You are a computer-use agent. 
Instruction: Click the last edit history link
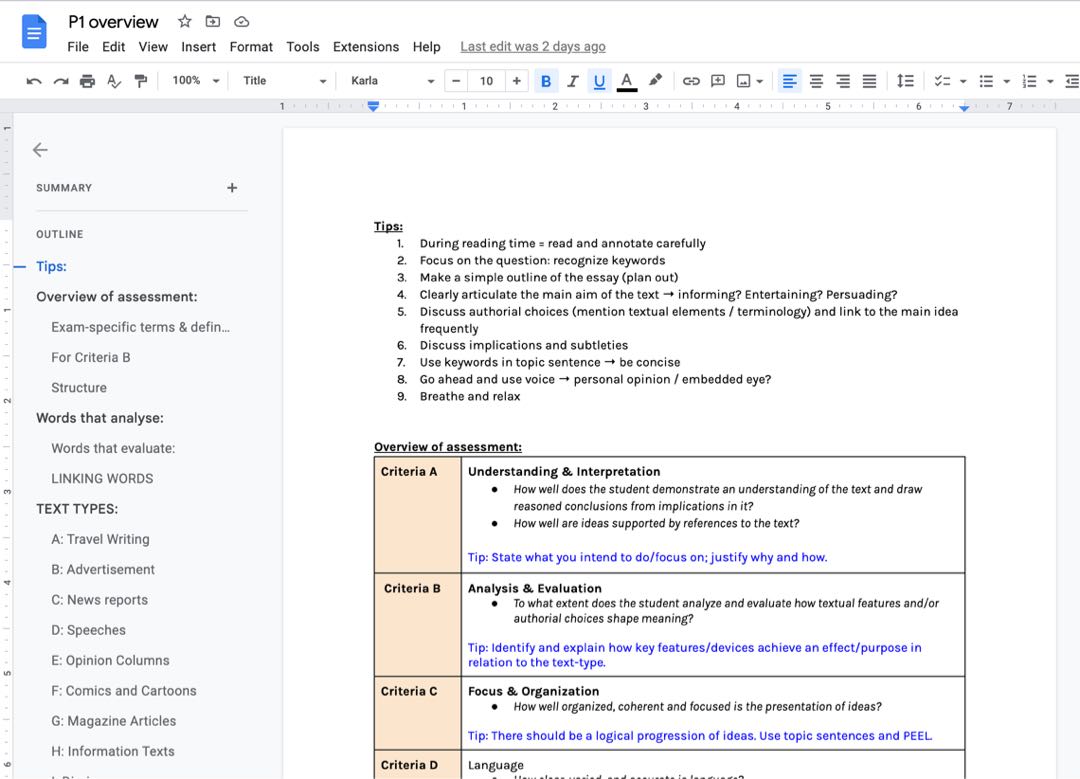[x=532, y=46]
